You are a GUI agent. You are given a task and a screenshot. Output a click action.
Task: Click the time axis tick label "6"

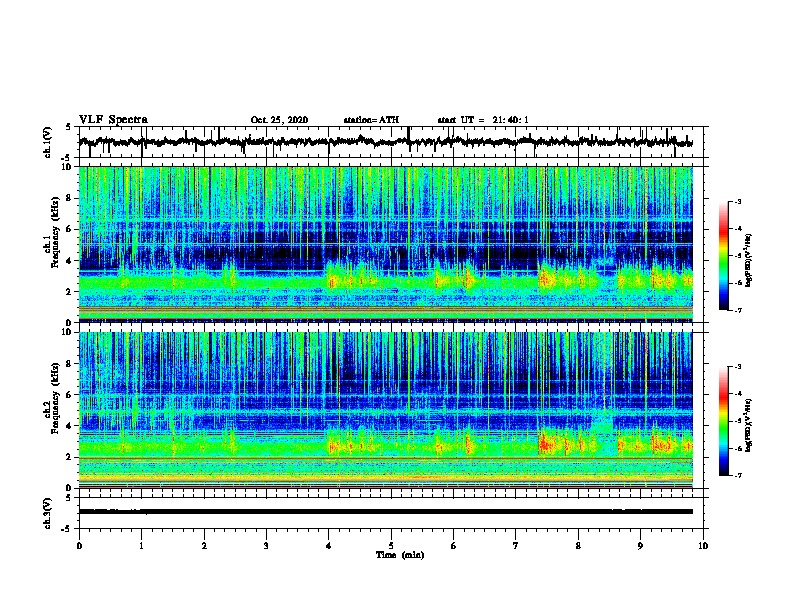coord(454,546)
